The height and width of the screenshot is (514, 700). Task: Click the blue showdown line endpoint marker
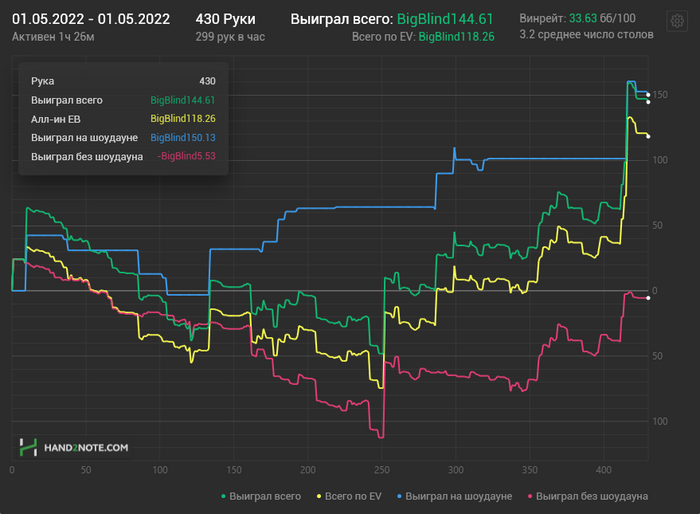[648, 95]
